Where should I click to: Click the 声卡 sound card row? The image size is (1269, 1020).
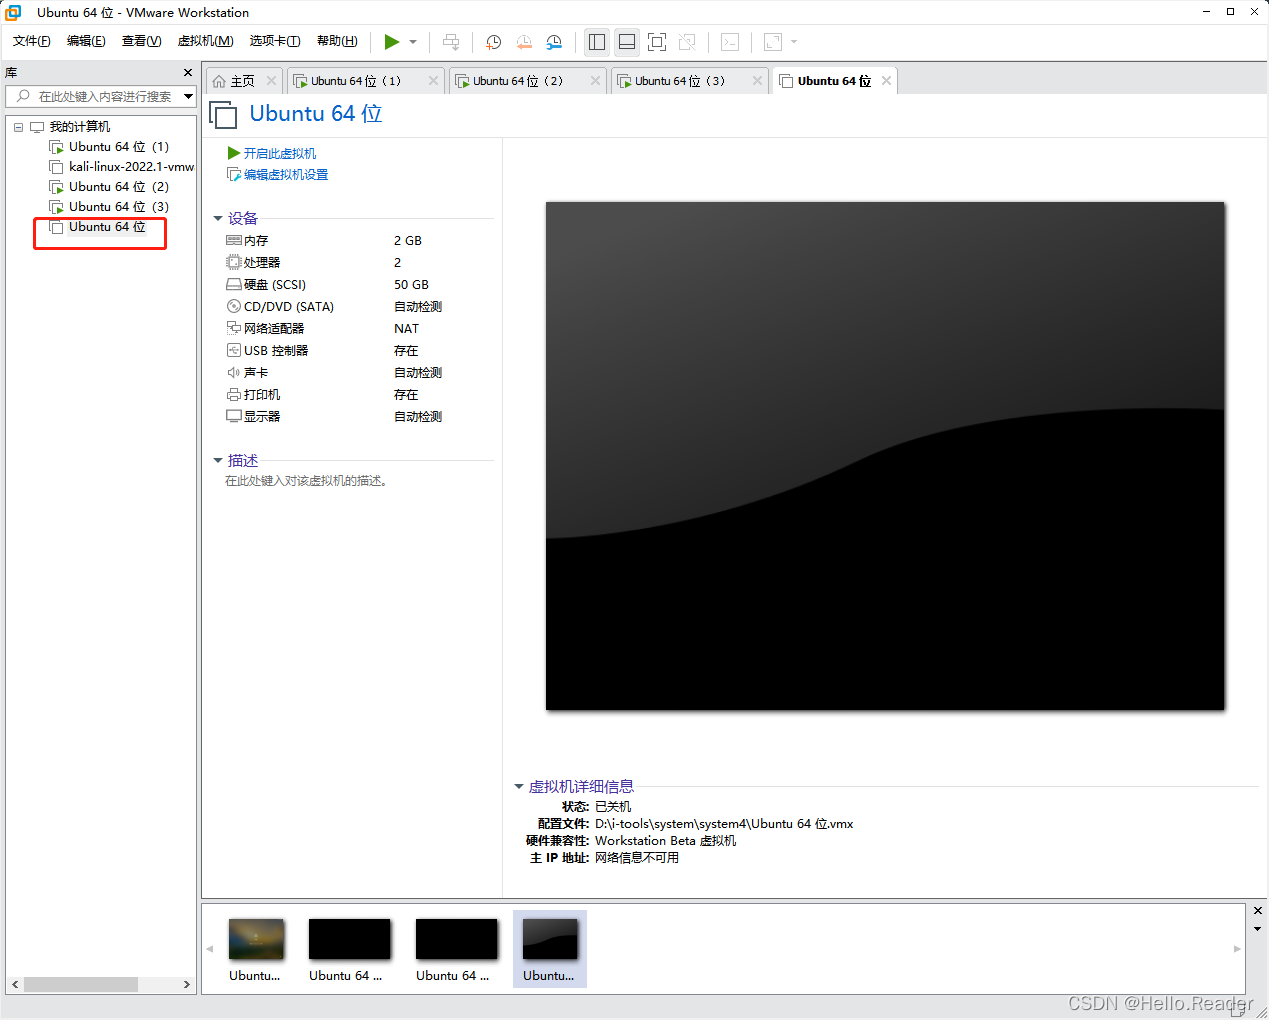click(x=334, y=373)
